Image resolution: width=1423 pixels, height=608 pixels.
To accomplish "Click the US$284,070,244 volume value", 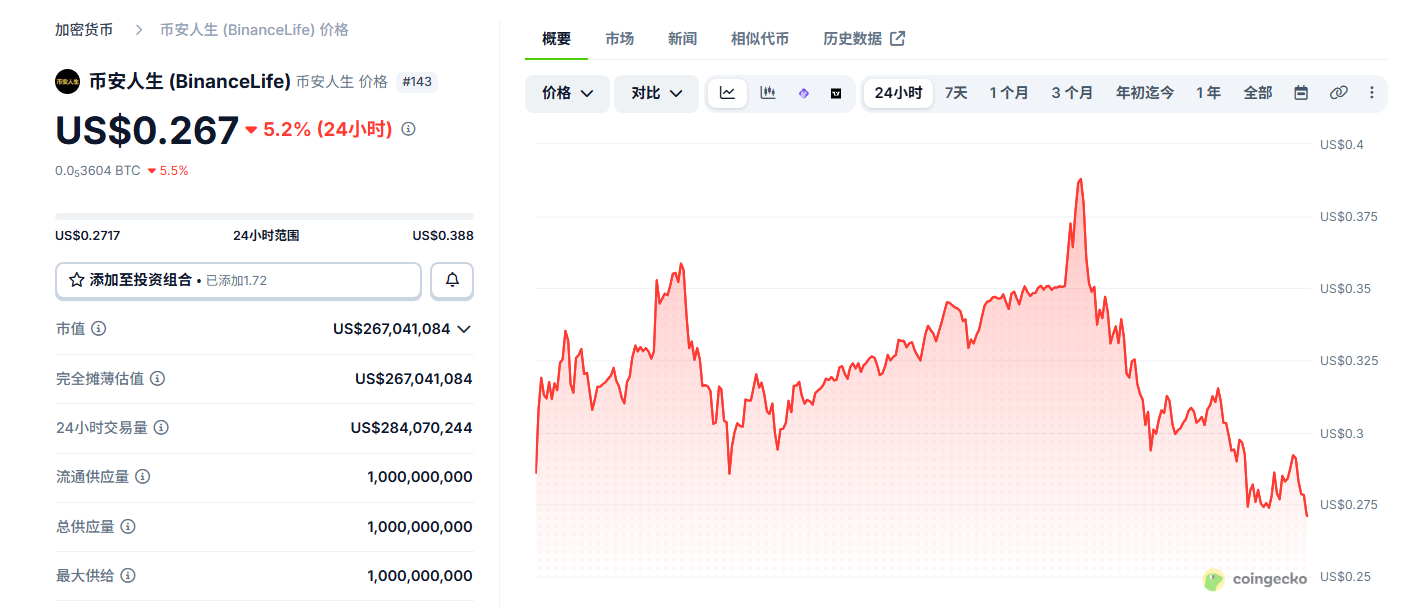I will coord(411,428).
